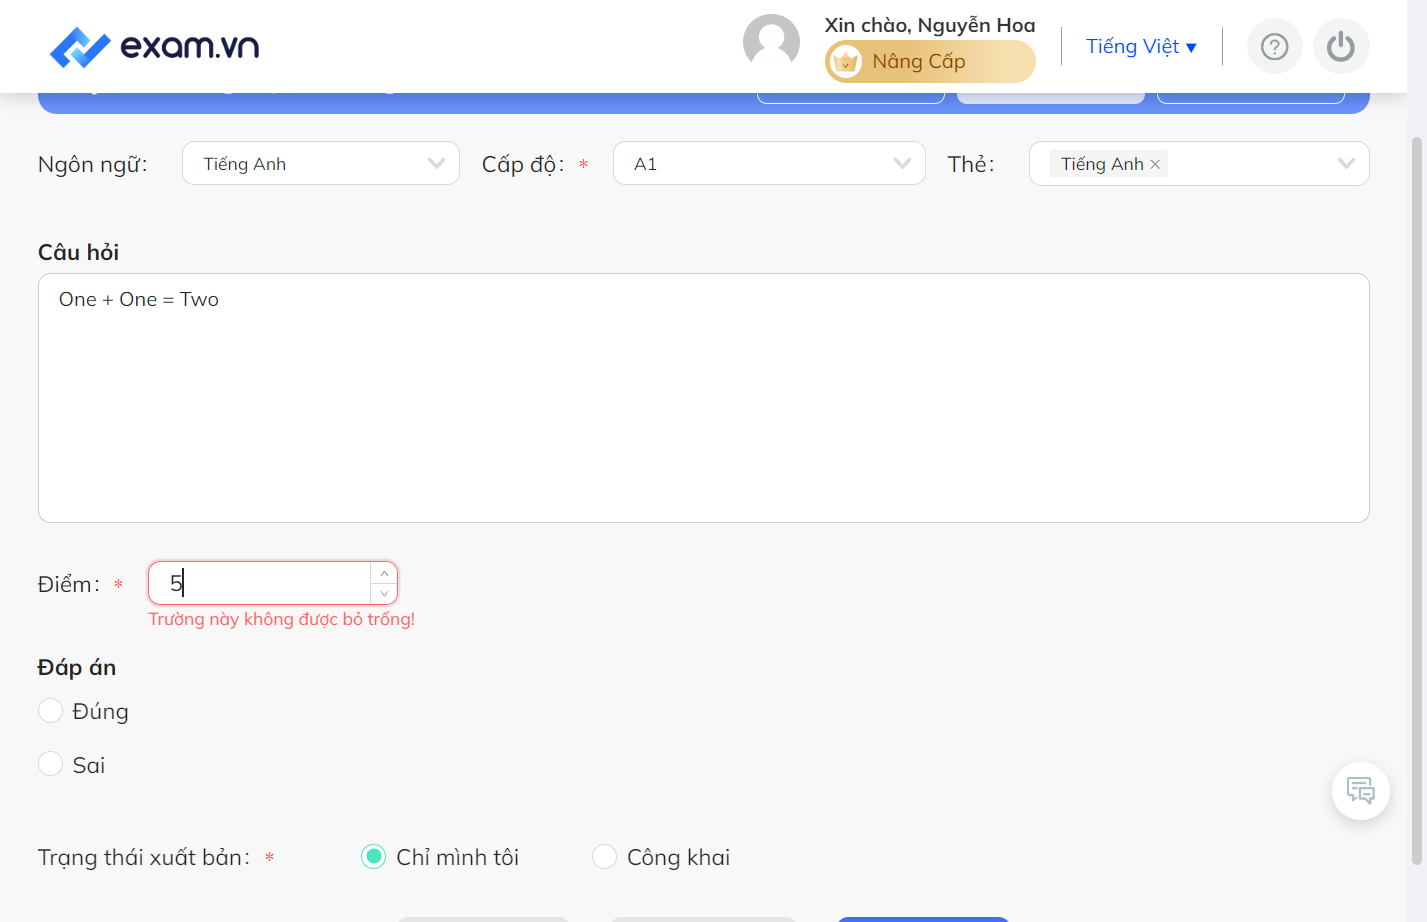Select Công khai publish status
The height and width of the screenshot is (922, 1427).
604,857
